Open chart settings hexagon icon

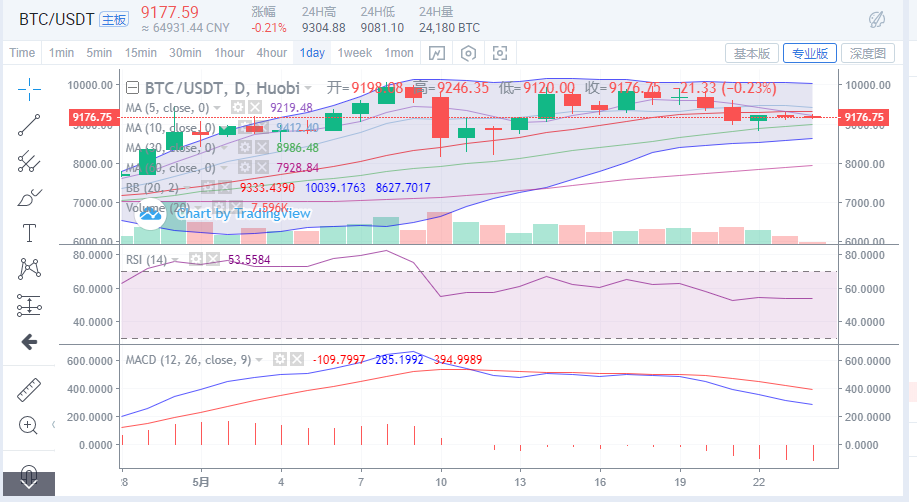click(468, 53)
